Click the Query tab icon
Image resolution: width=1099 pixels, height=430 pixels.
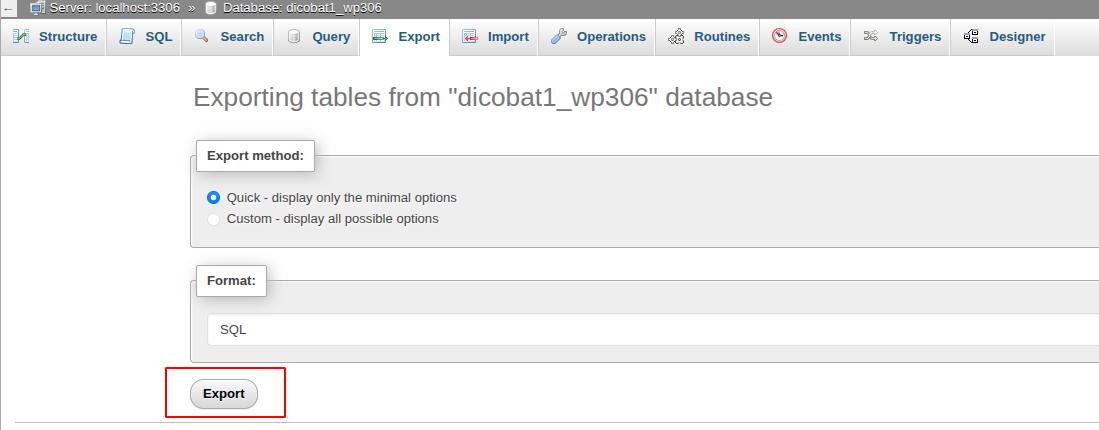coord(294,36)
